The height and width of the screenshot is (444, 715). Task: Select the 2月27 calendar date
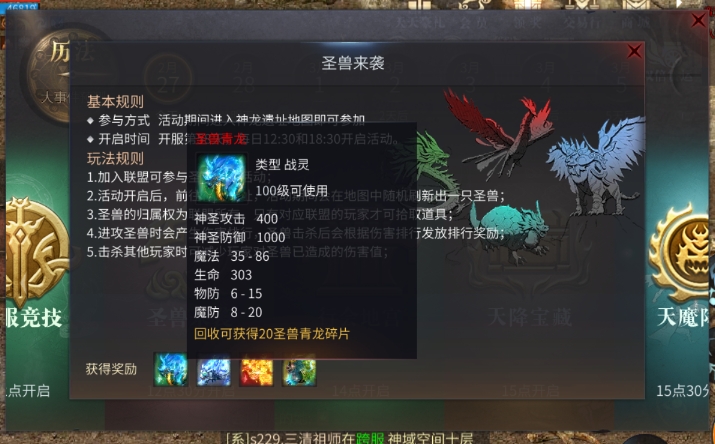point(168,78)
